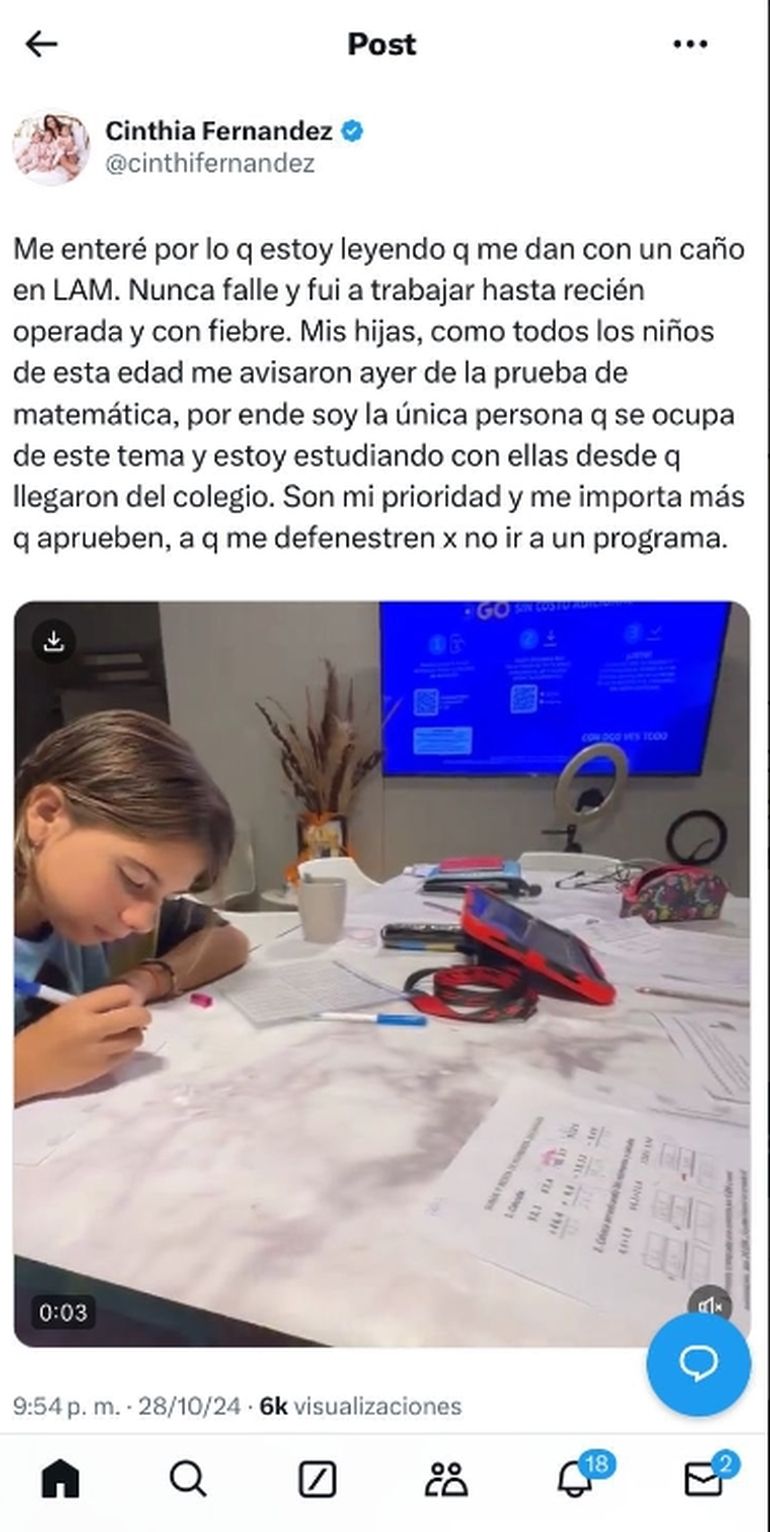This screenshot has height=1532, width=770.
Task: Tap the blue verified badge
Action: (x=353, y=130)
